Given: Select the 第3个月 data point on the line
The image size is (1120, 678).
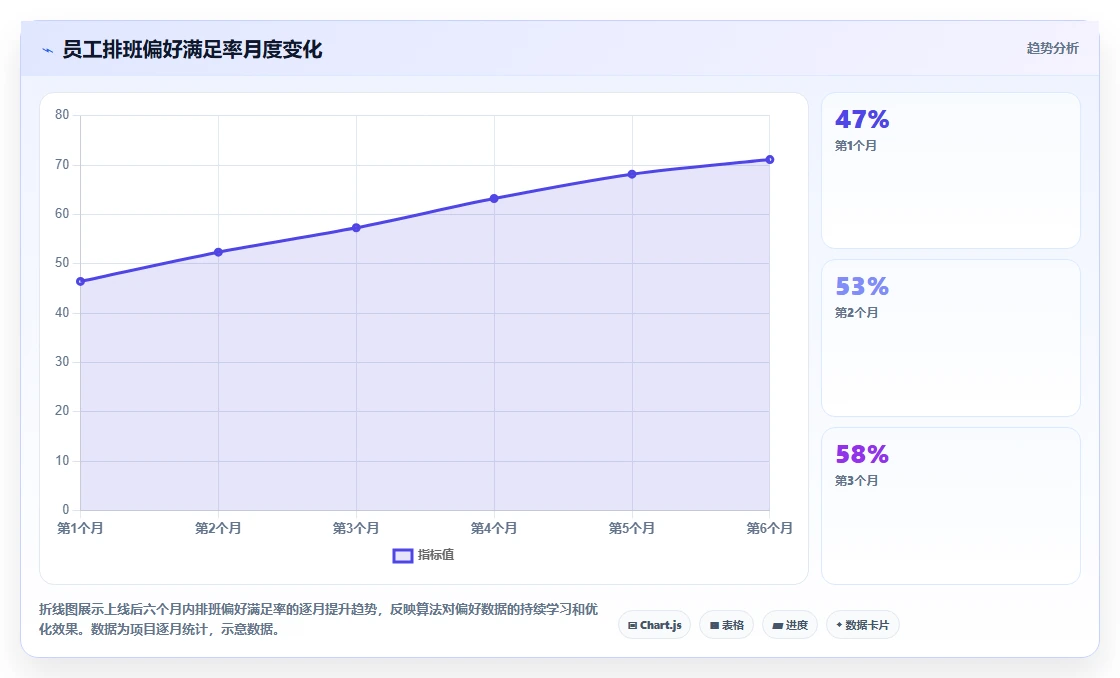Looking at the screenshot, I should pyautogui.click(x=356, y=228).
